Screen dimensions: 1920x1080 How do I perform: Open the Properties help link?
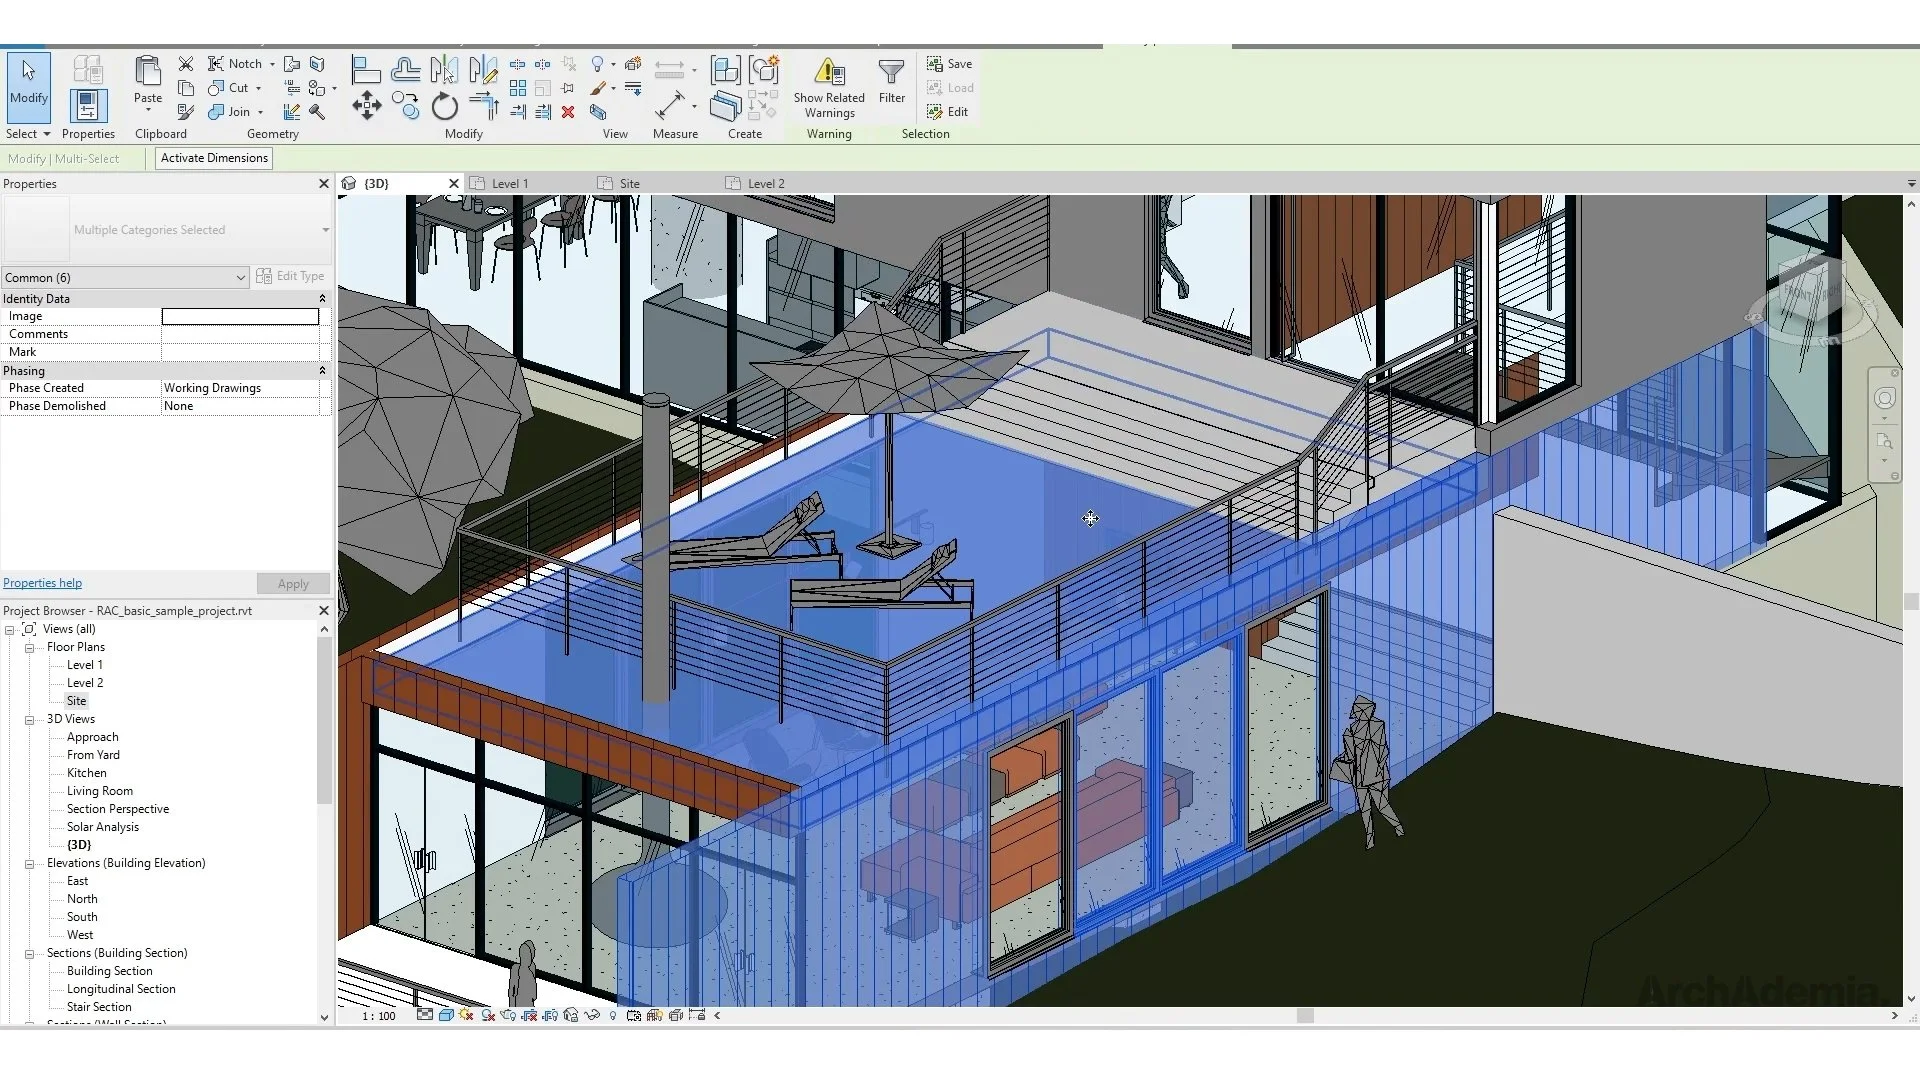[x=42, y=582]
